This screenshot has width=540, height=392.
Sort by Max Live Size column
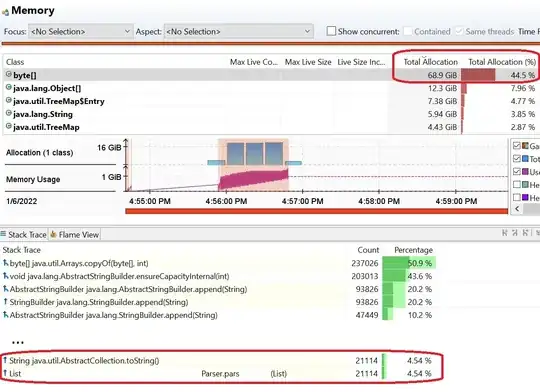point(308,62)
